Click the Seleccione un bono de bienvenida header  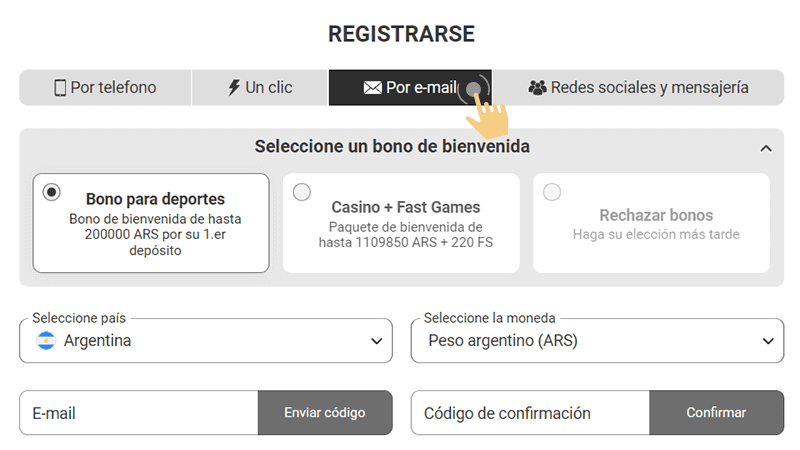pyautogui.click(x=392, y=147)
